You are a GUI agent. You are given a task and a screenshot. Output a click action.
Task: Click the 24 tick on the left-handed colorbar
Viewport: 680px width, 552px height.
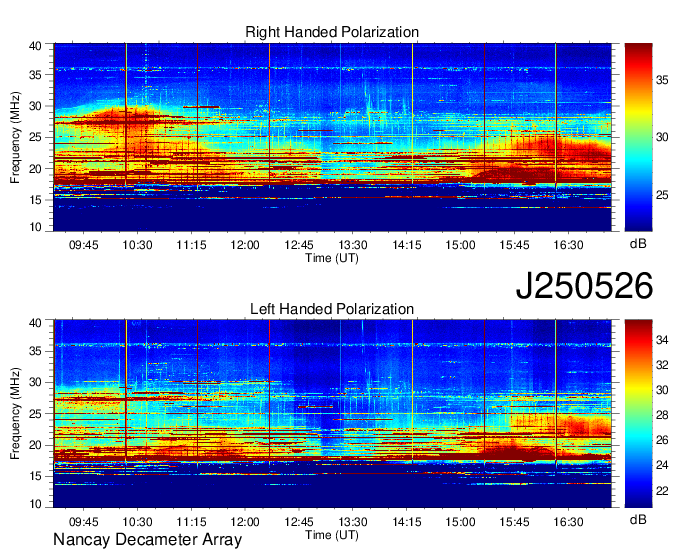662,465
